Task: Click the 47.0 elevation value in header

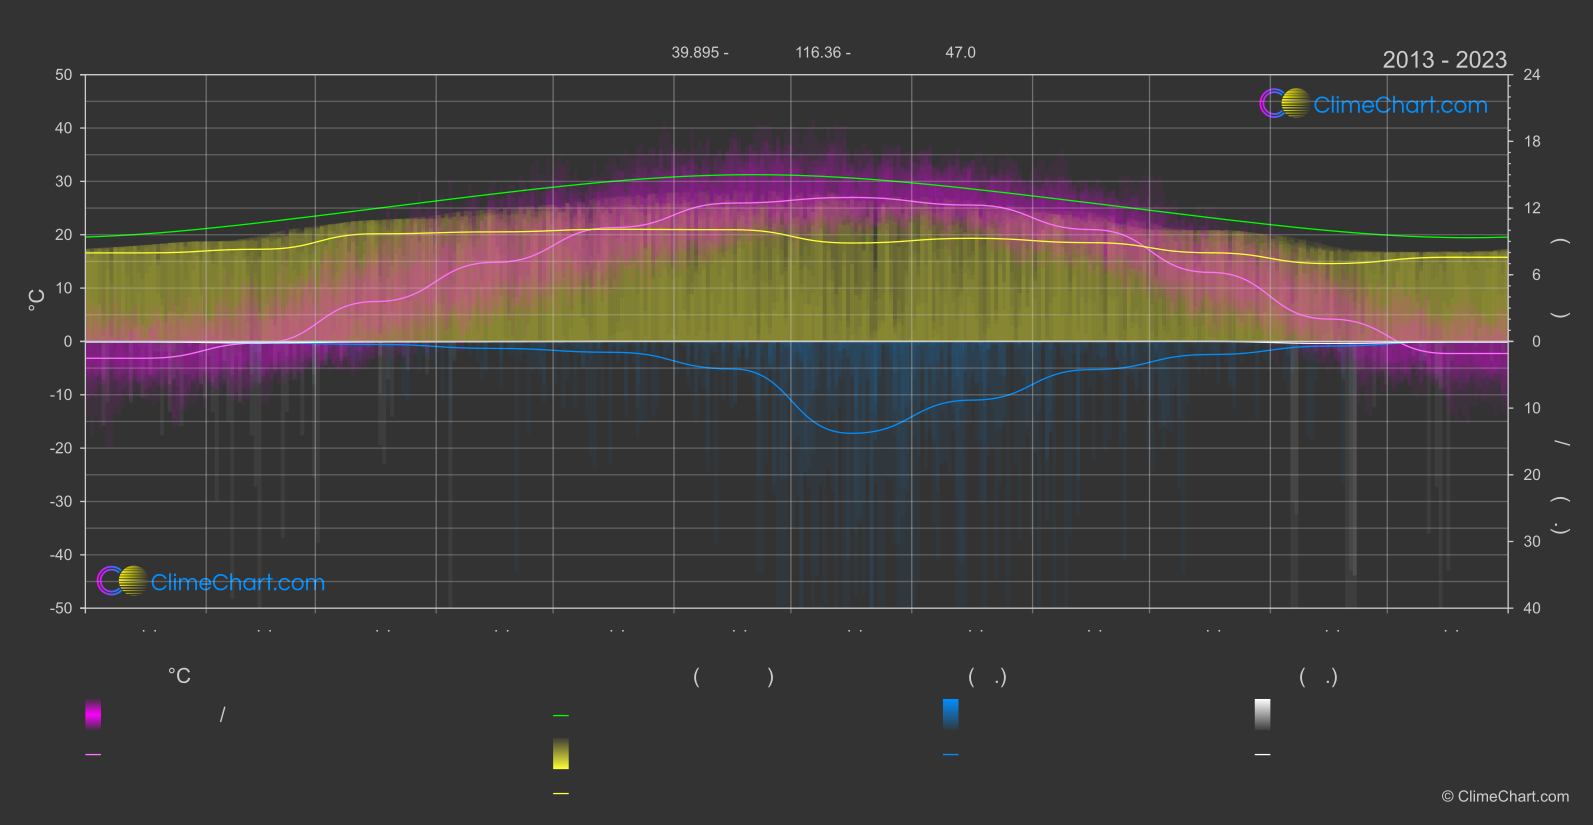Action: (x=960, y=52)
